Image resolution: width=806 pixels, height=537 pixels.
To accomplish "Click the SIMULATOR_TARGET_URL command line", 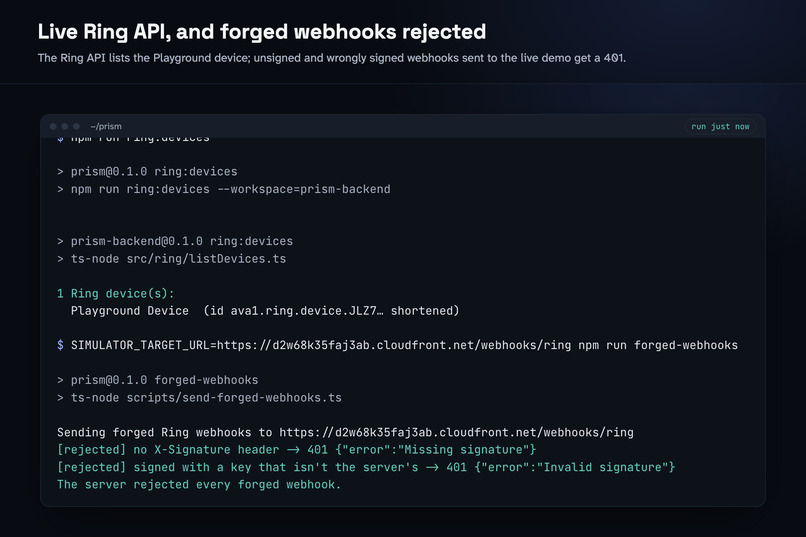I will (397, 345).
